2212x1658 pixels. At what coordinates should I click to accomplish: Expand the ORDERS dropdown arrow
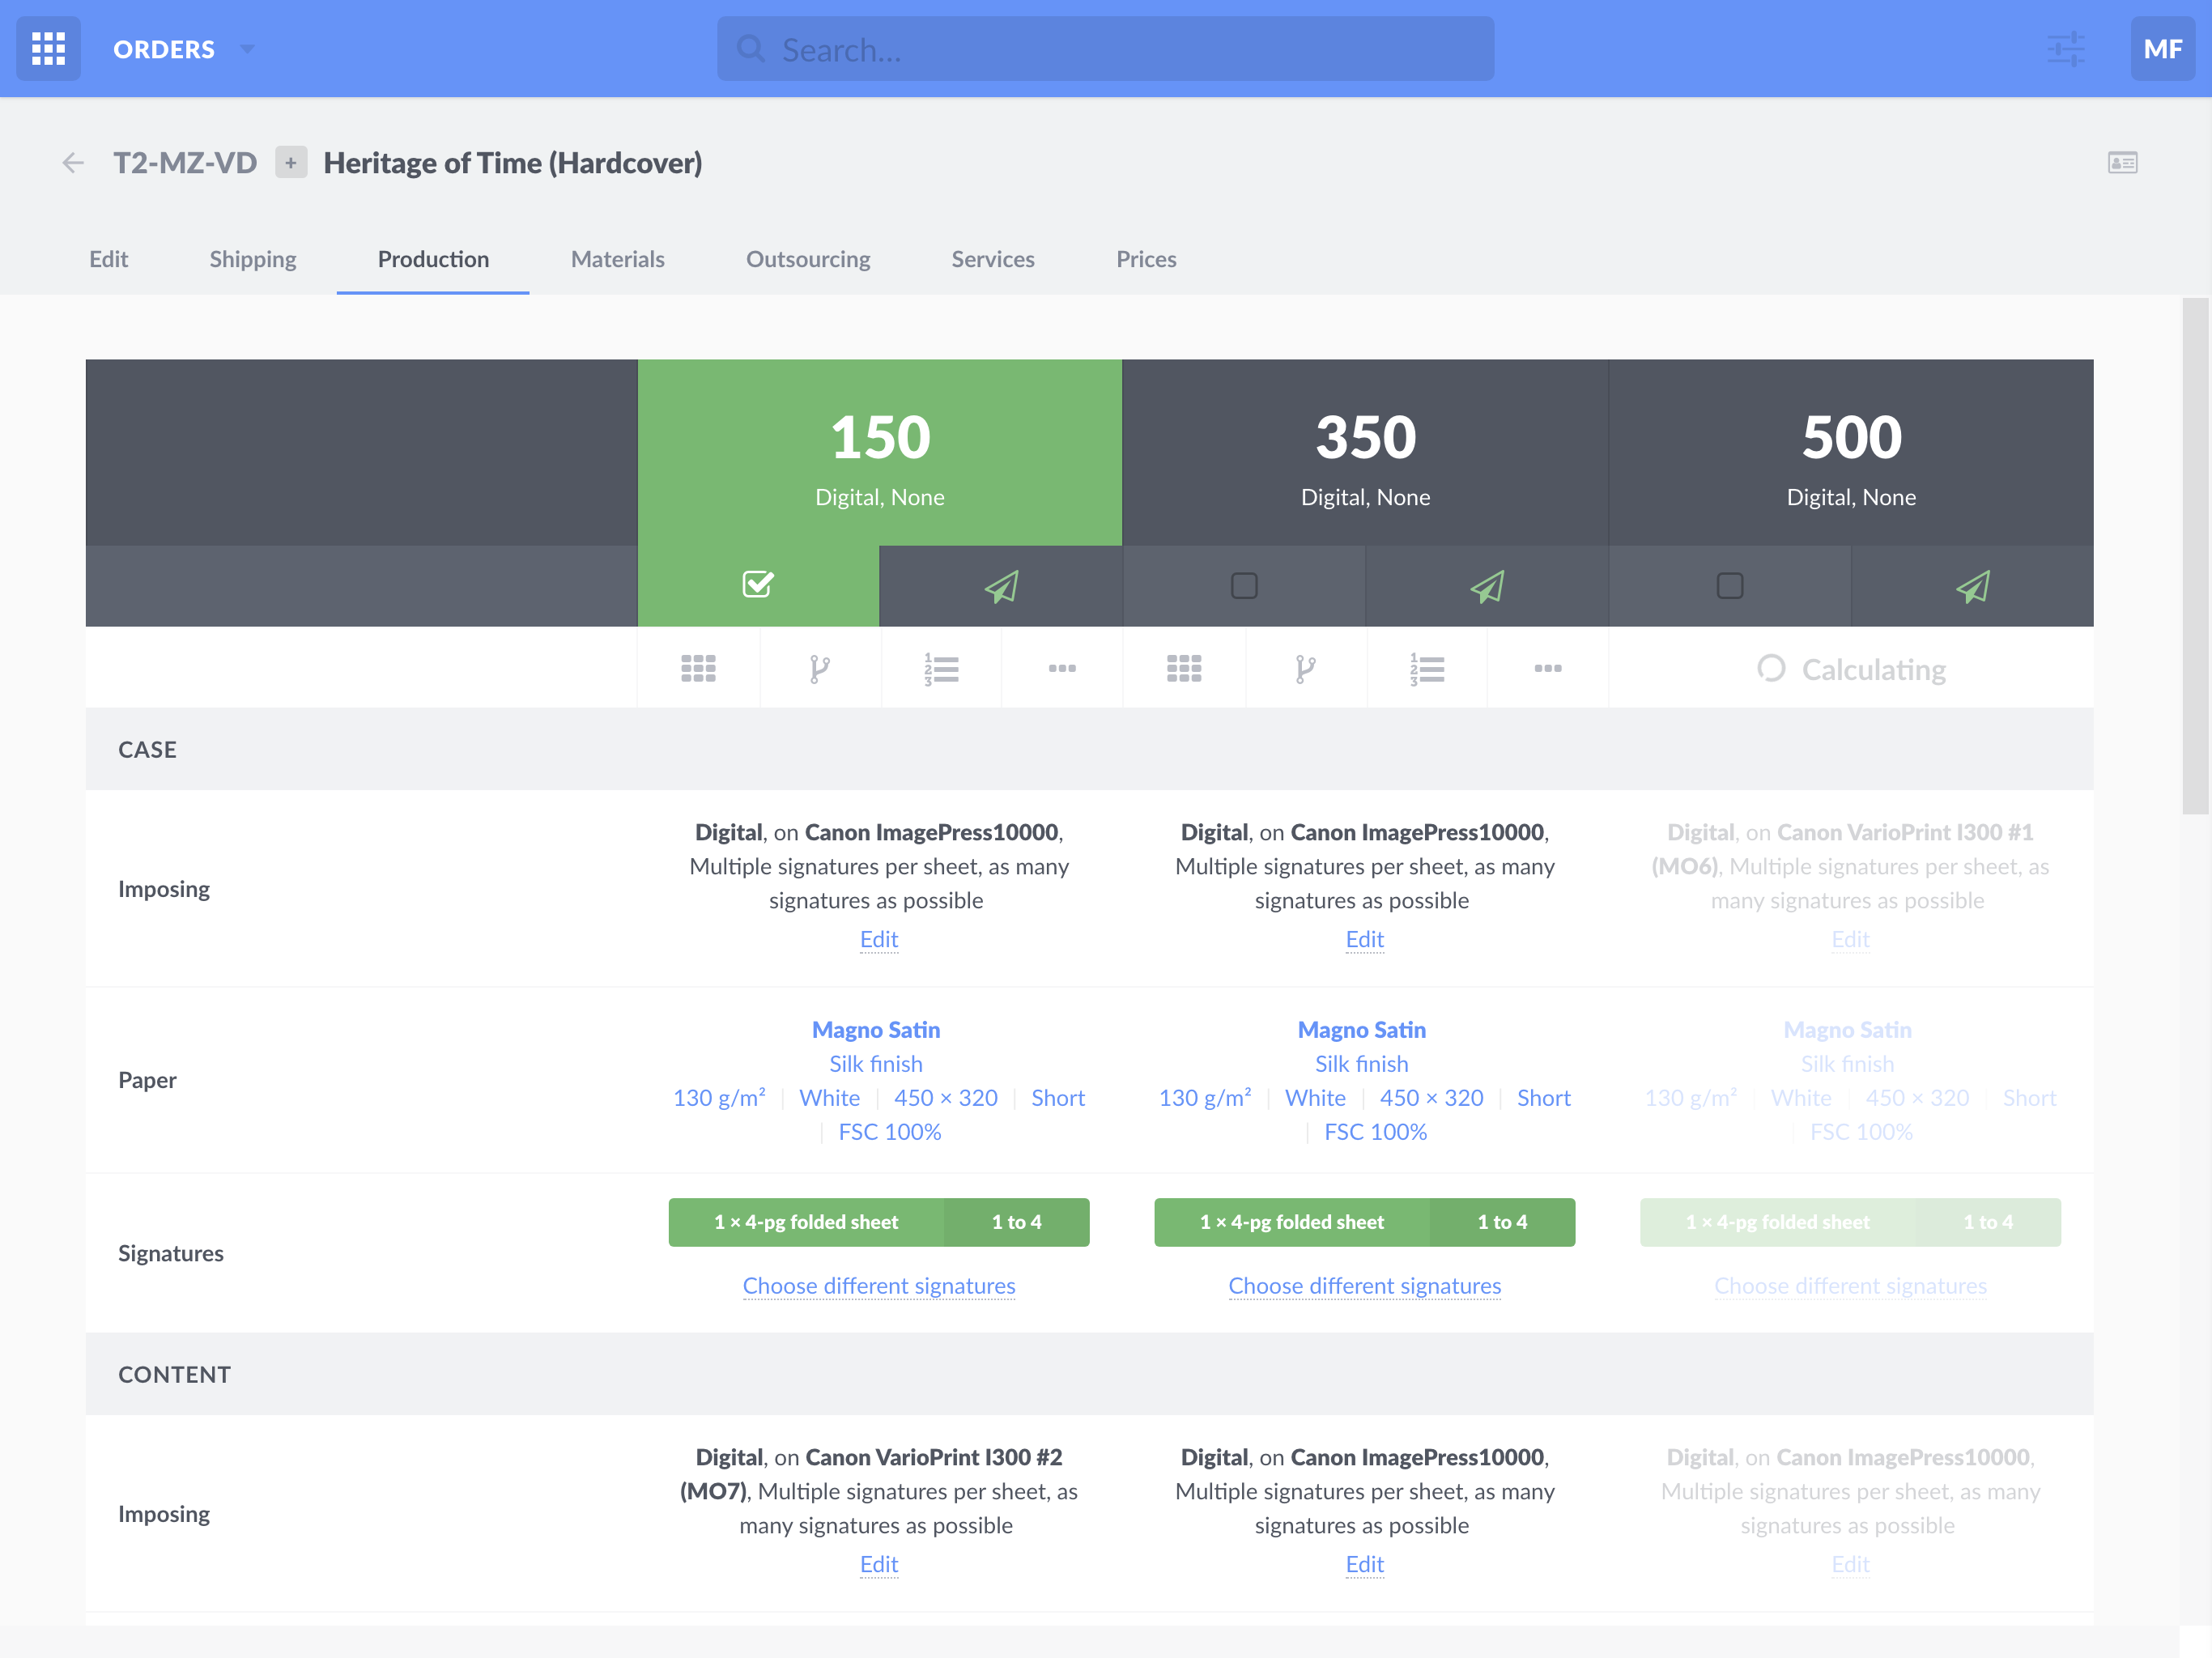247,49
